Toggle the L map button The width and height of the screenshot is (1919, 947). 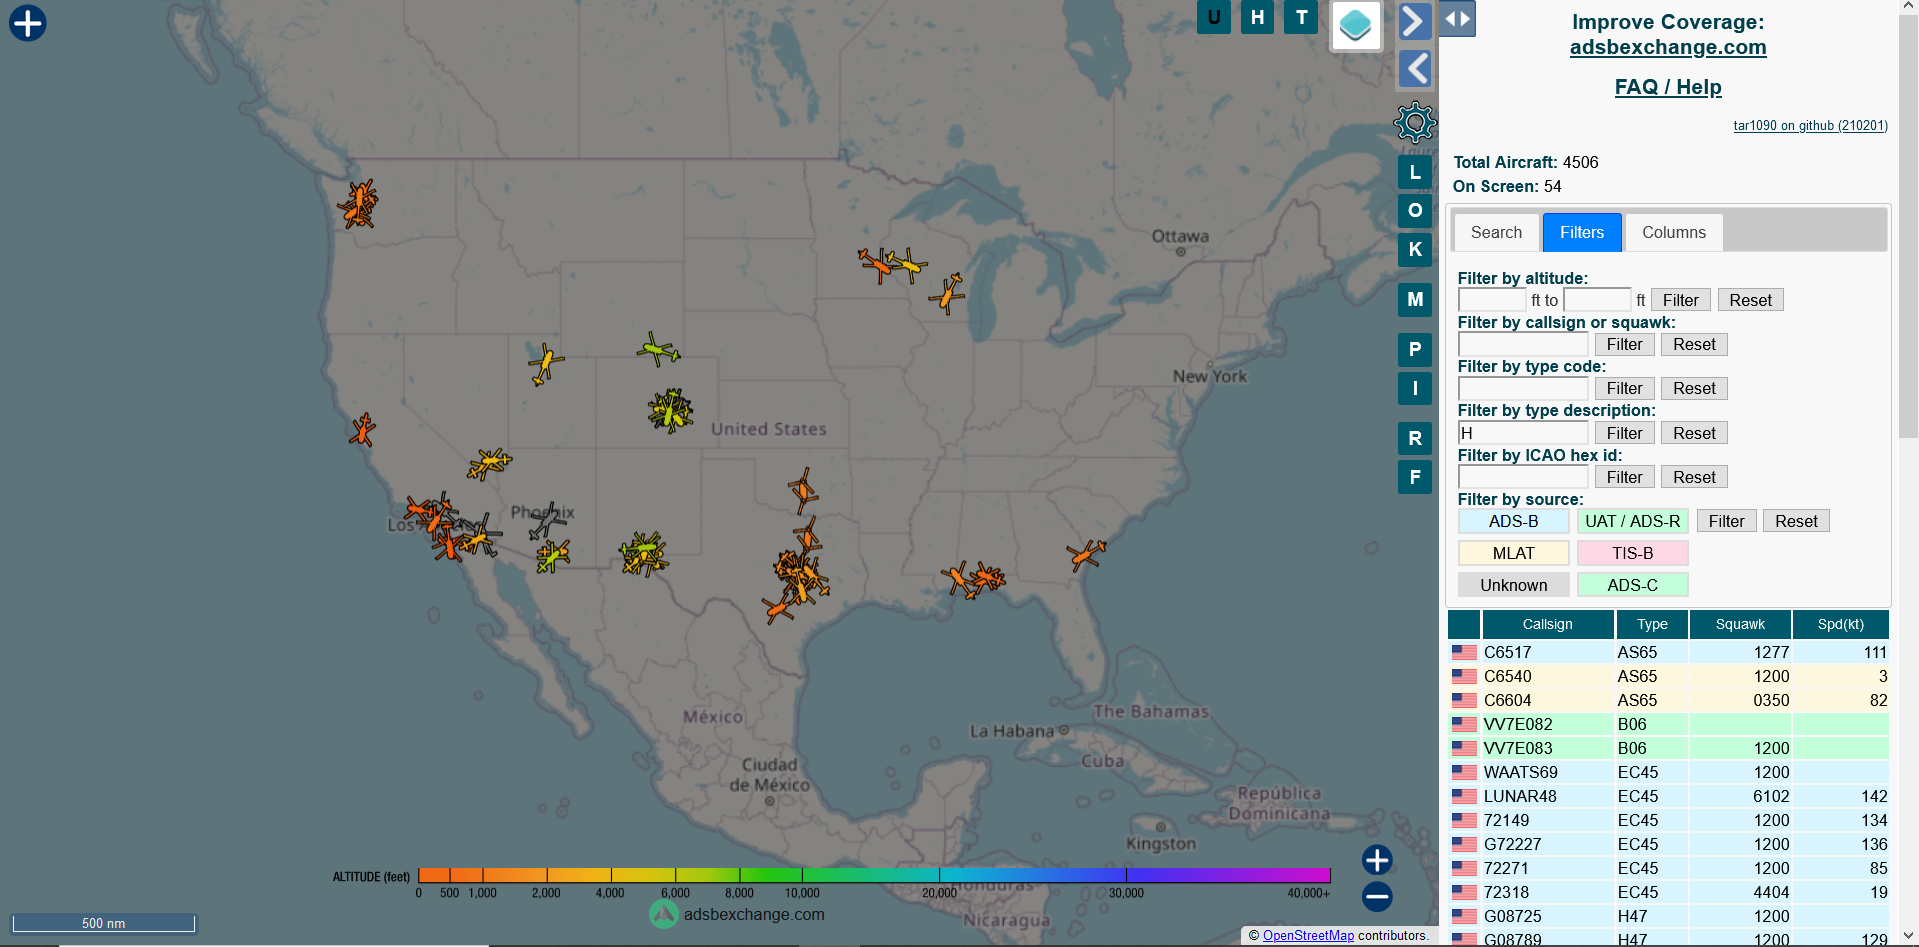pyautogui.click(x=1415, y=172)
